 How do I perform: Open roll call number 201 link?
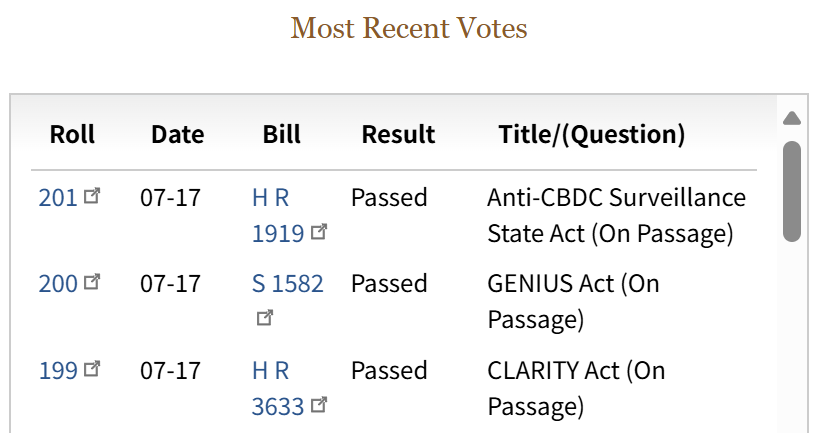(x=58, y=197)
